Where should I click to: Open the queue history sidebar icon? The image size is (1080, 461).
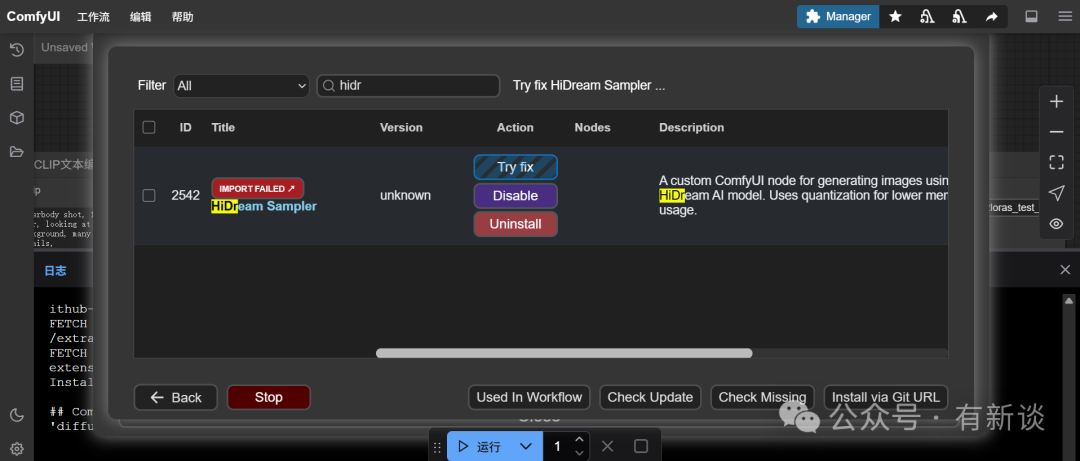click(x=17, y=50)
